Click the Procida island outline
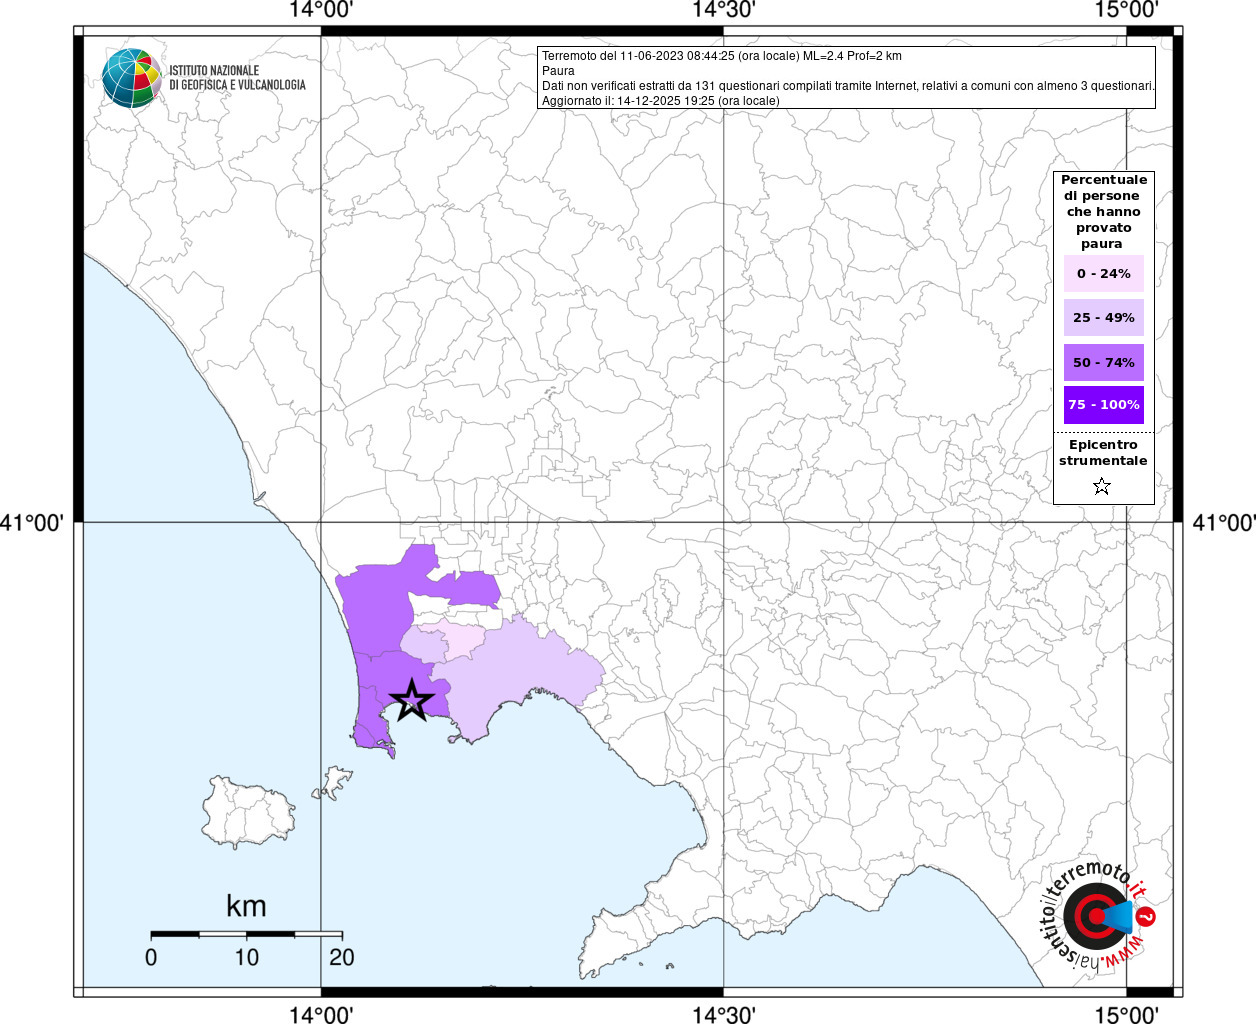The height and width of the screenshot is (1024, 1256). 334,782
